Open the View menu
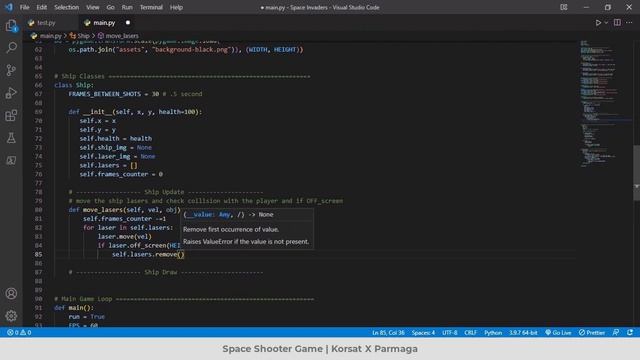This screenshot has height=360, width=640. click(93, 7)
